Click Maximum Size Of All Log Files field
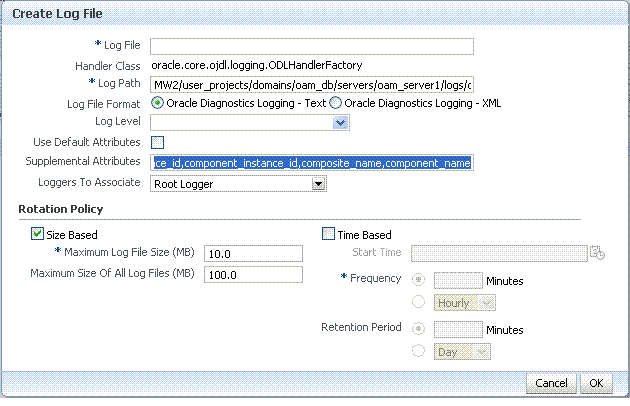Viewport: 630px width, 406px height. [x=253, y=275]
